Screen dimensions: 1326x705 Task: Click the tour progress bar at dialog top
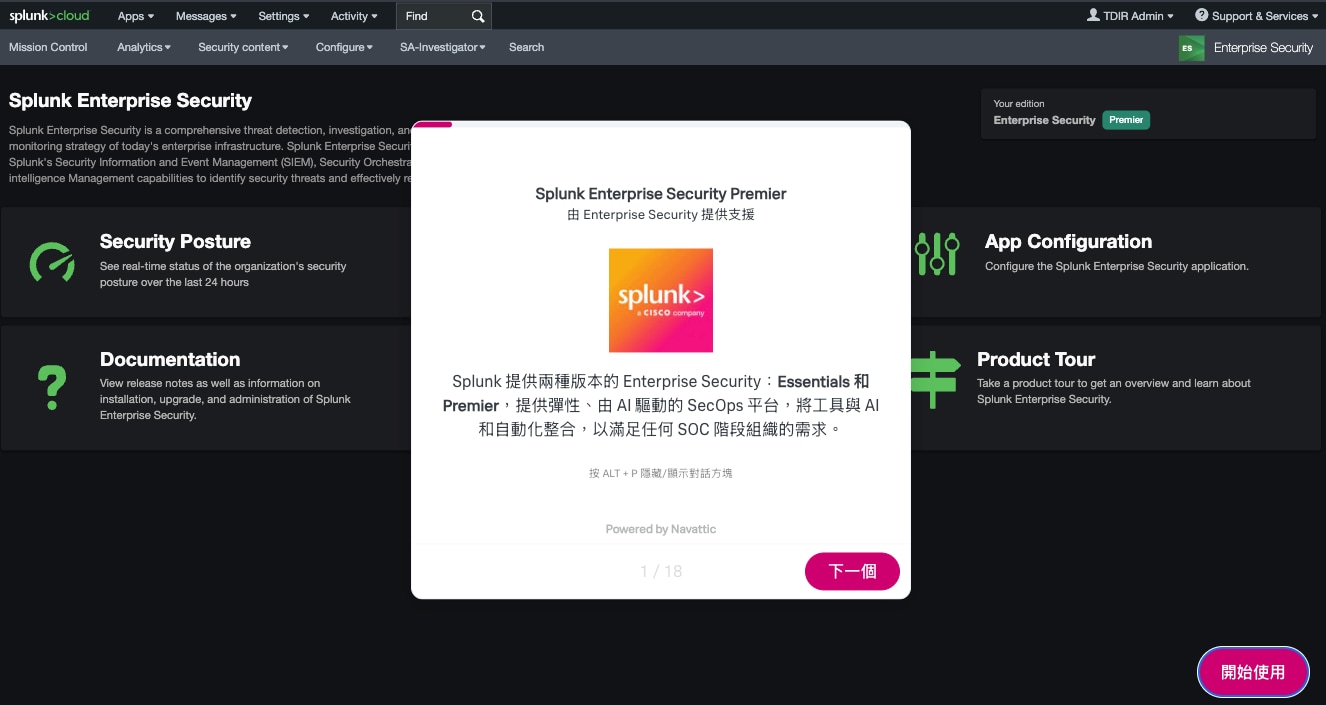[x=661, y=124]
